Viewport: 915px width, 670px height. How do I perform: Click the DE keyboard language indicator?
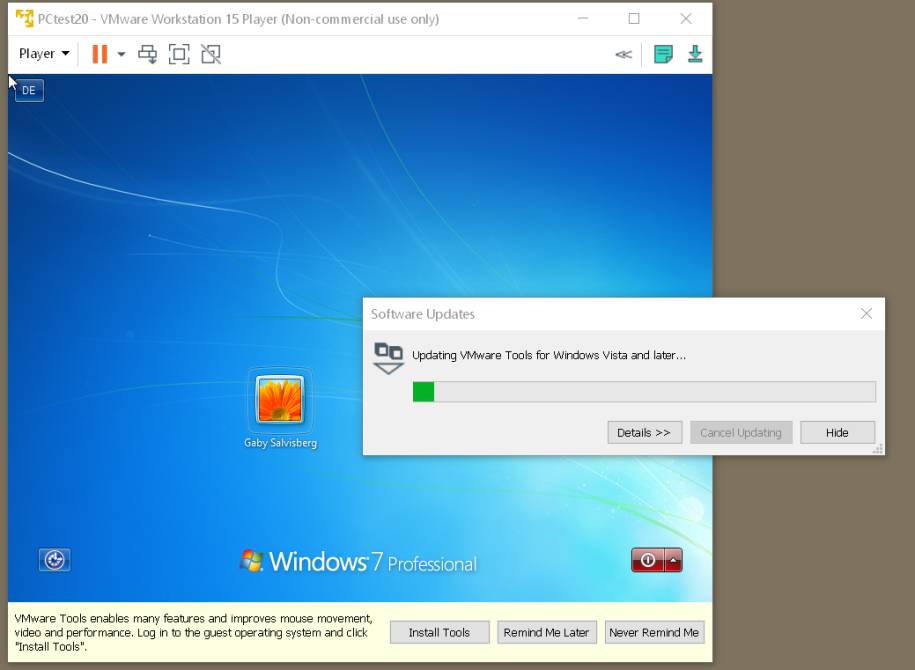click(29, 90)
